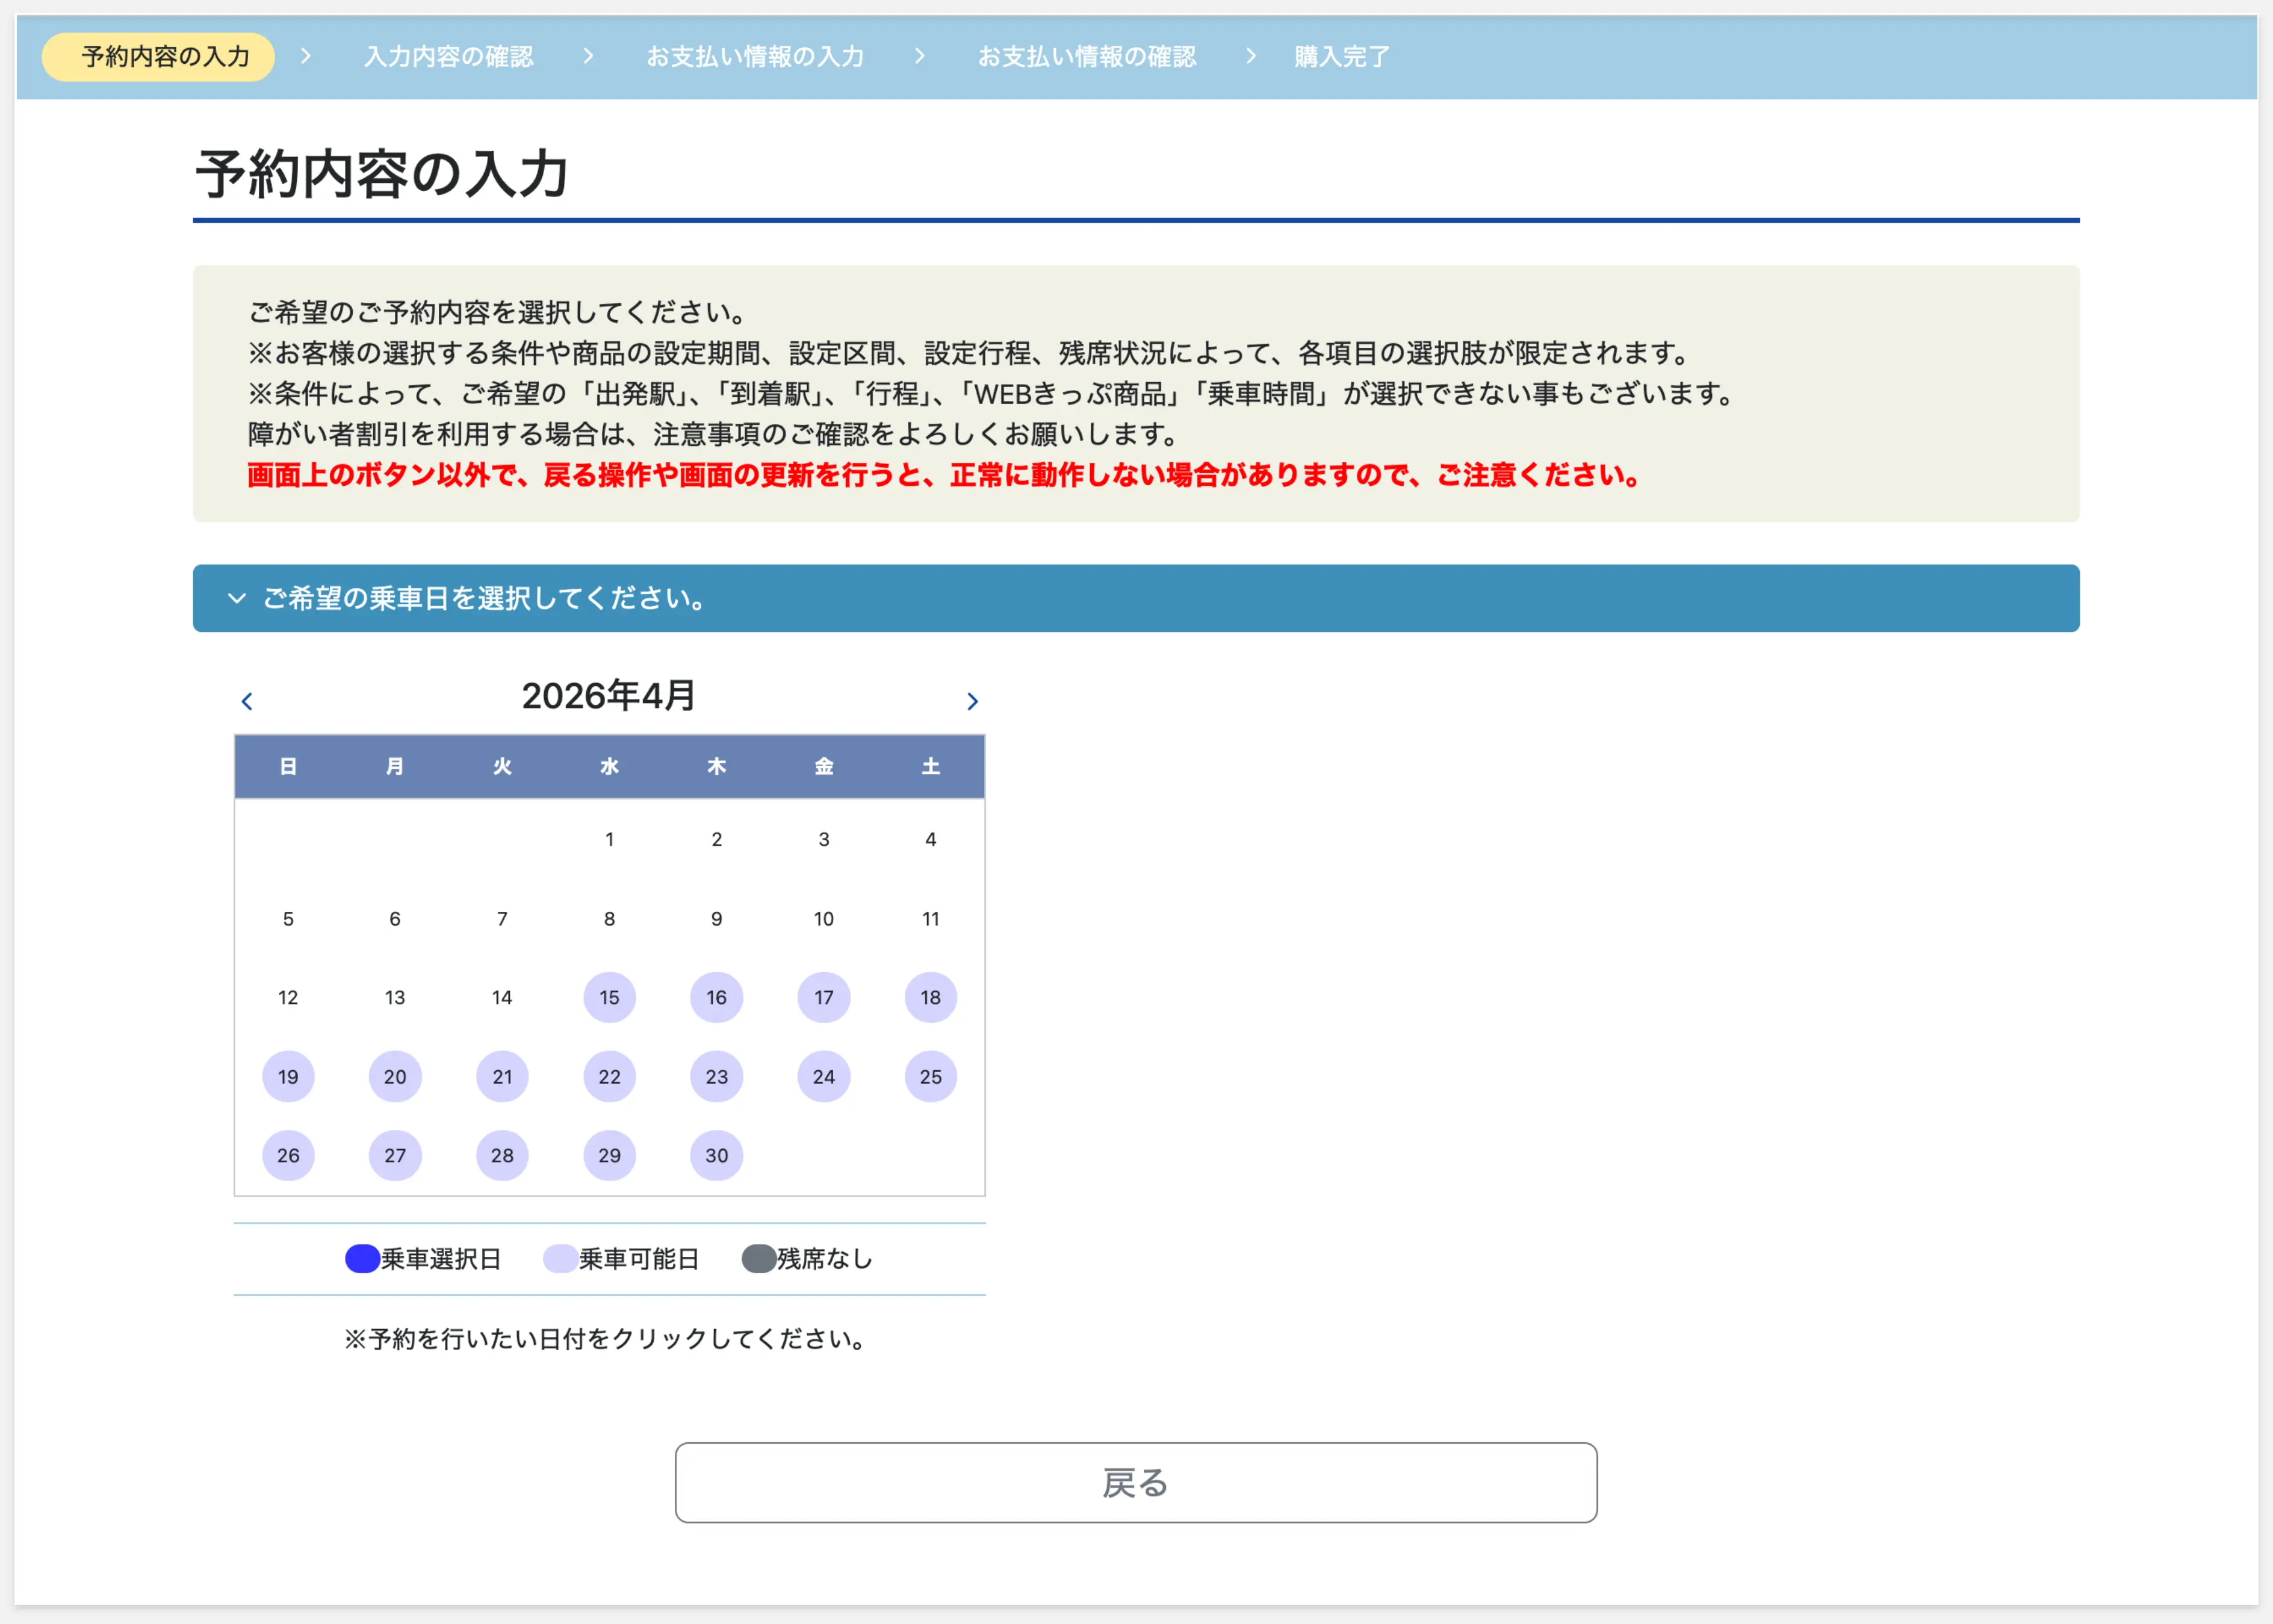Collapse the 乗車日 selection section chevron

[236, 598]
